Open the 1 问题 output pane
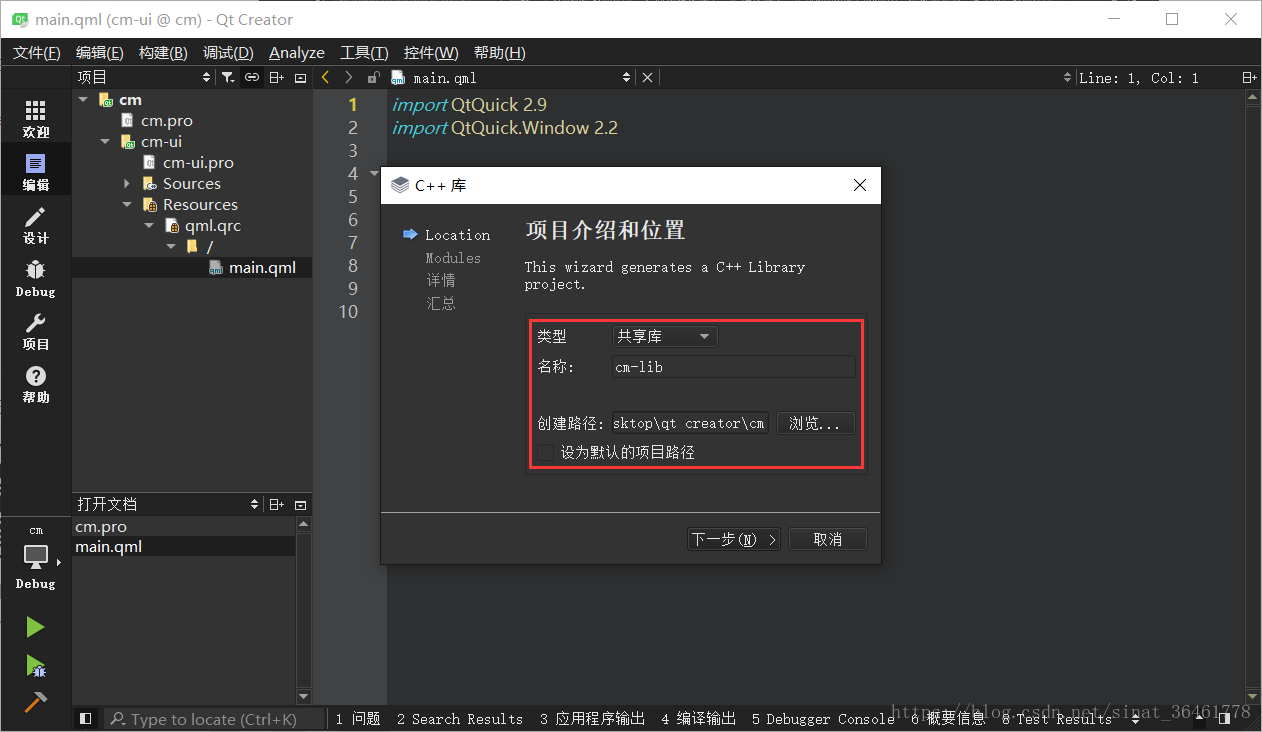 pos(358,718)
